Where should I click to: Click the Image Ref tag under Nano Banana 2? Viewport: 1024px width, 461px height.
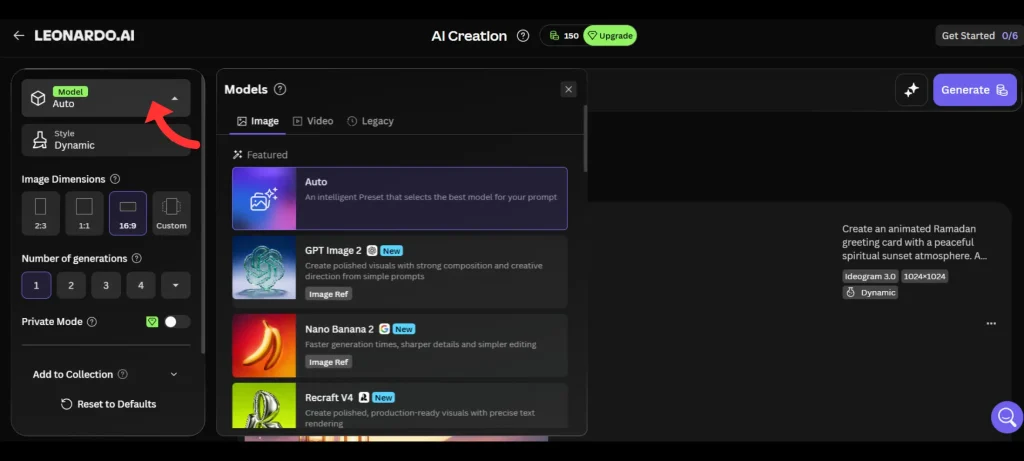point(328,362)
